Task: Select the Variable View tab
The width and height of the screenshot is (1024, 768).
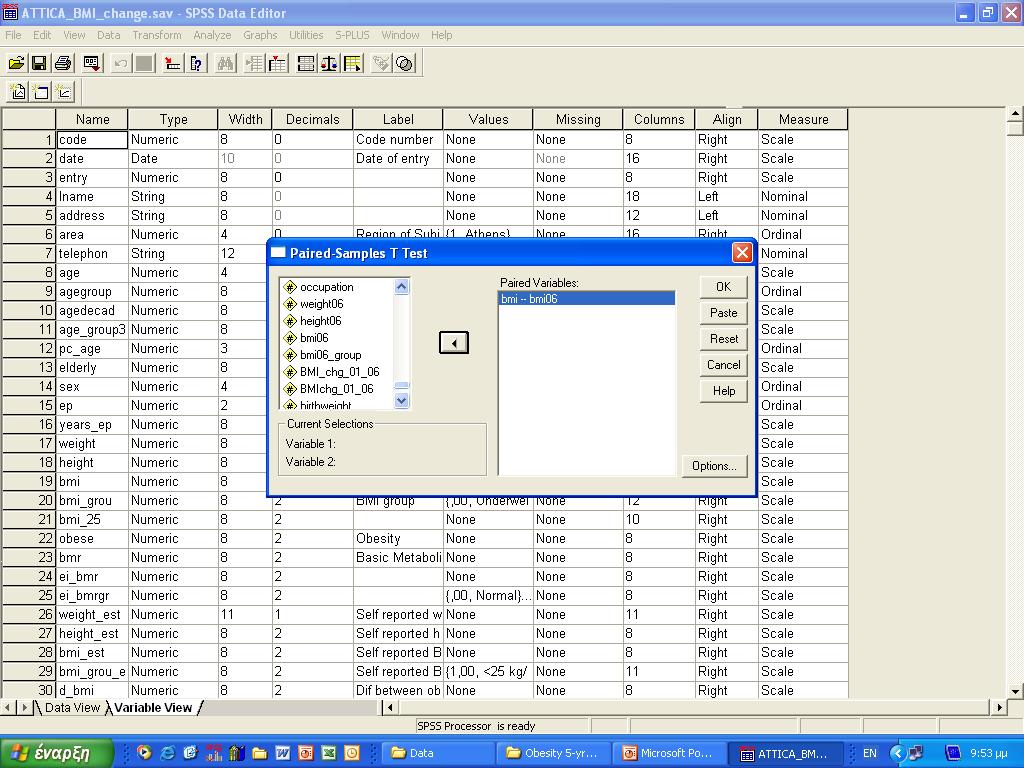Action: (153, 707)
